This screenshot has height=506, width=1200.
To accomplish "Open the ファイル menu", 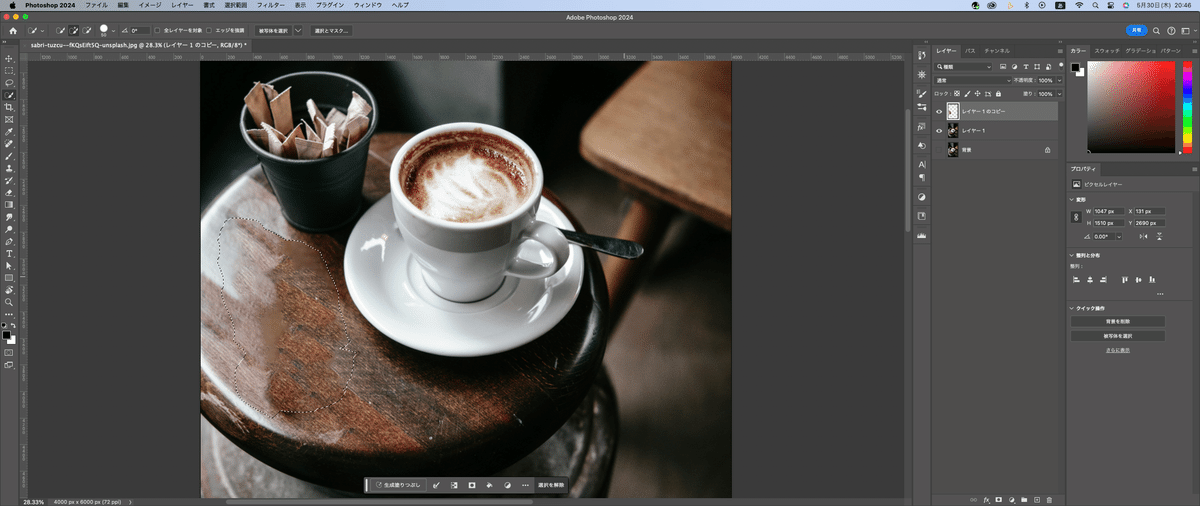I will pos(97,5).
